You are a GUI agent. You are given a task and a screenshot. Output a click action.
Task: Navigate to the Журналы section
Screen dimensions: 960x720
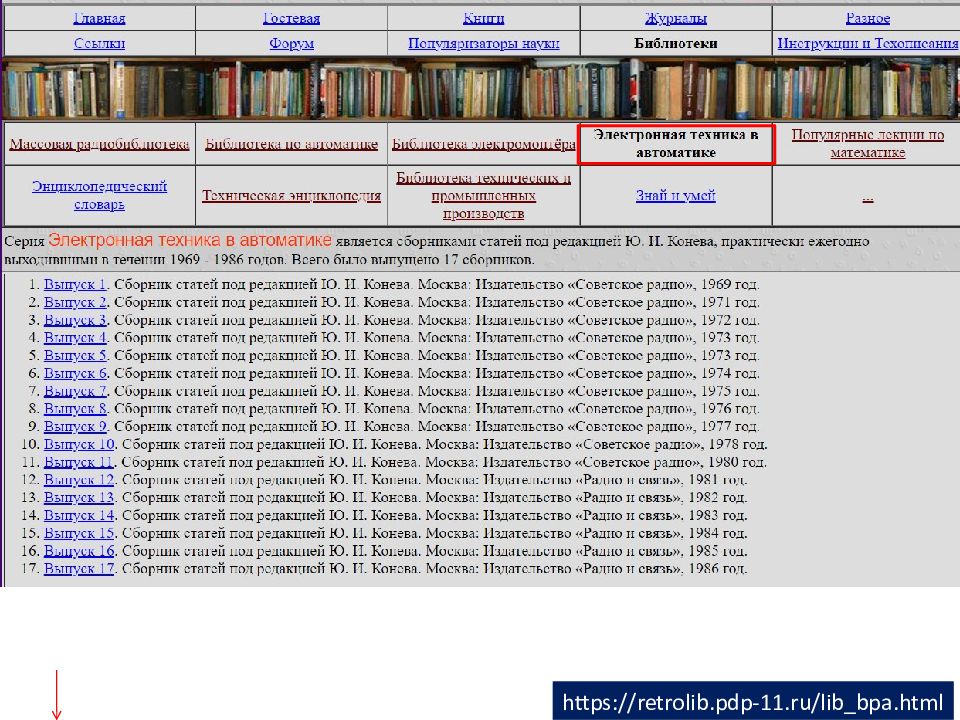tap(676, 18)
